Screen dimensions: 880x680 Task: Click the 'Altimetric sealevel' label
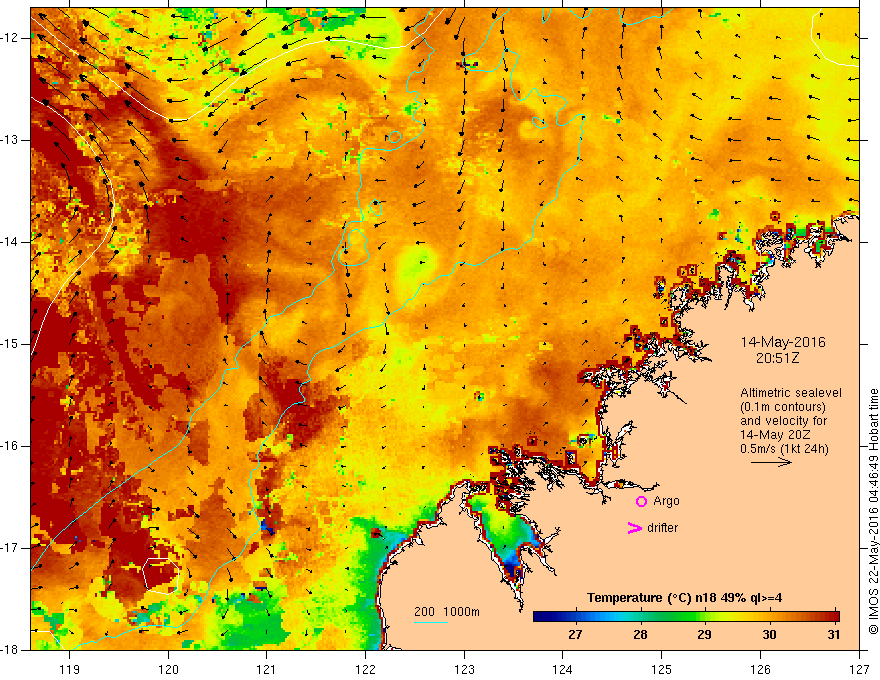tap(790, 393)
